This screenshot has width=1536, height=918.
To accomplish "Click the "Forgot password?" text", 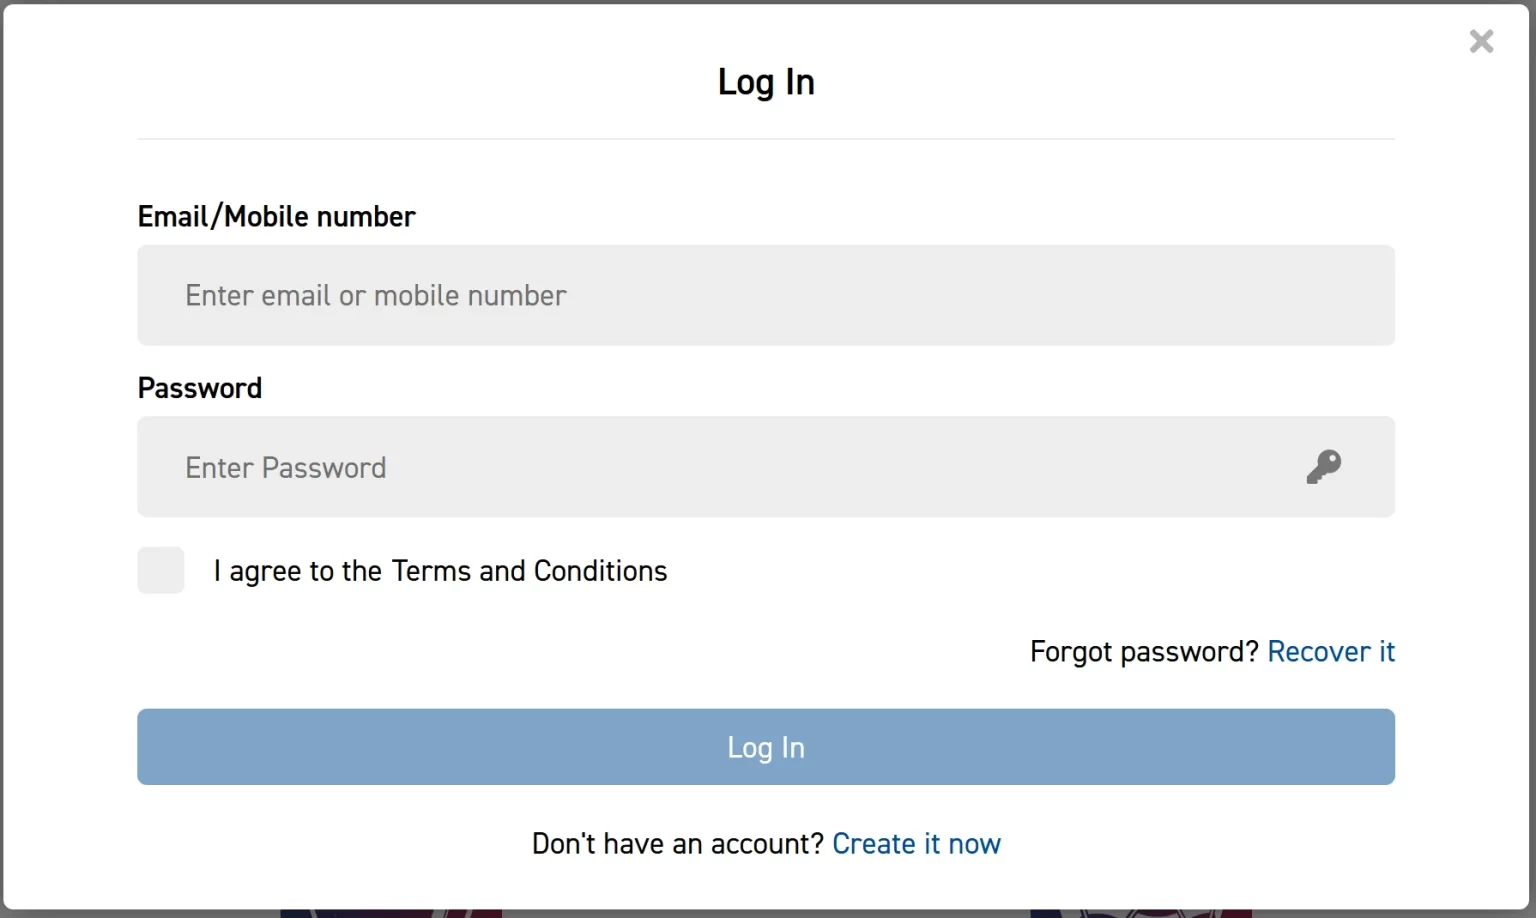I will pyautogui.click(x=1144, y=652).
